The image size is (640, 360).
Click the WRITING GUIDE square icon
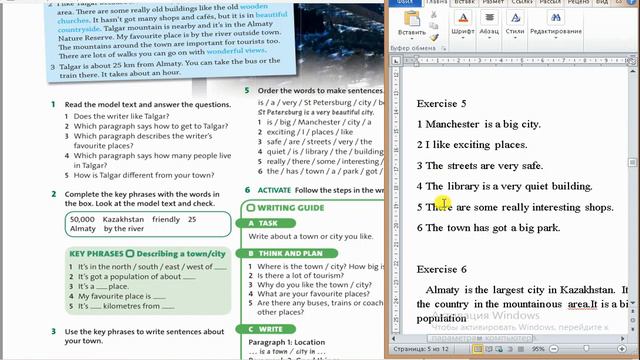coord(251,208)
